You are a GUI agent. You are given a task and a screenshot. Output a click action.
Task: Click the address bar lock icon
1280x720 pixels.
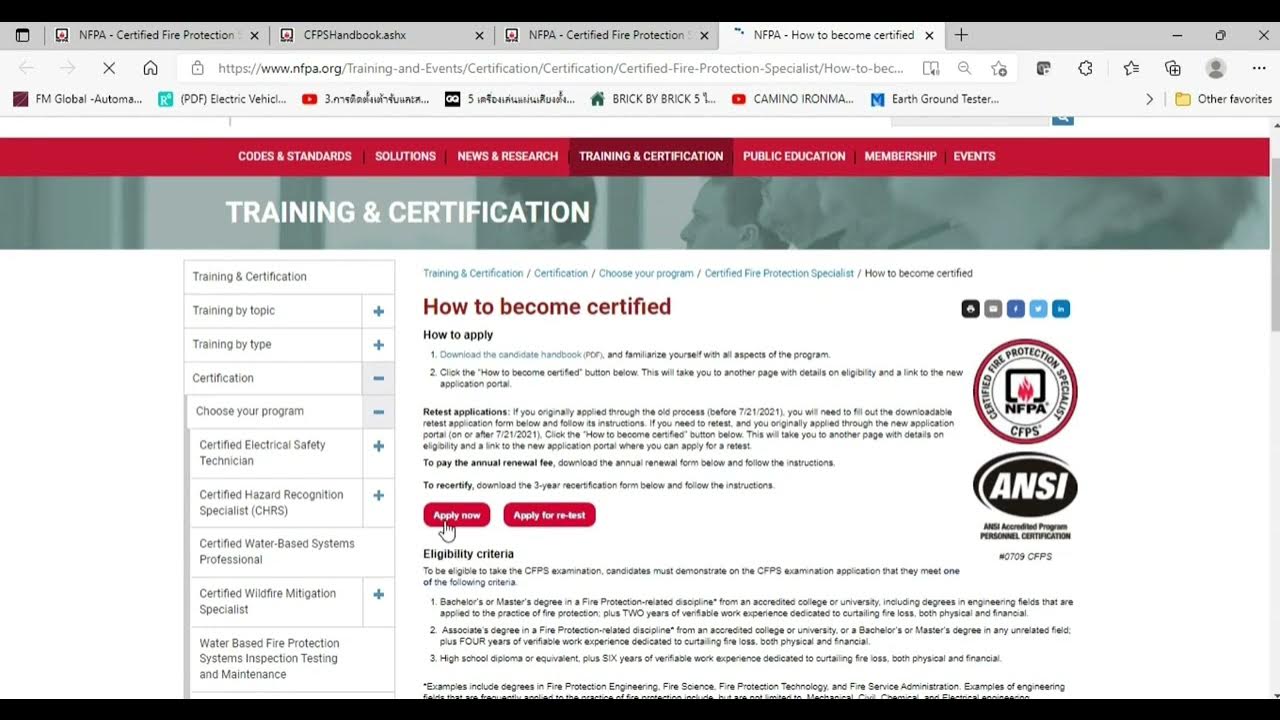[197, 68]
